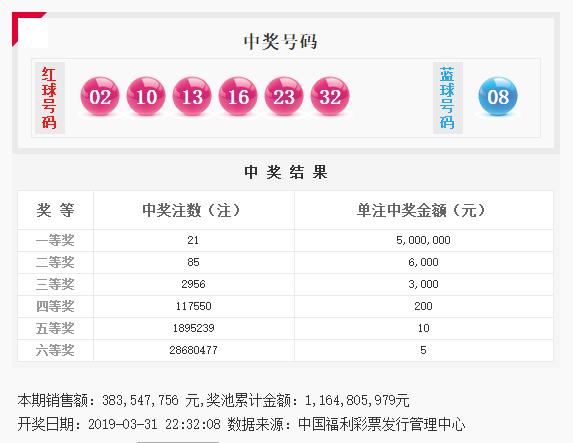Select red ball number 13

(x=192, y=96)
